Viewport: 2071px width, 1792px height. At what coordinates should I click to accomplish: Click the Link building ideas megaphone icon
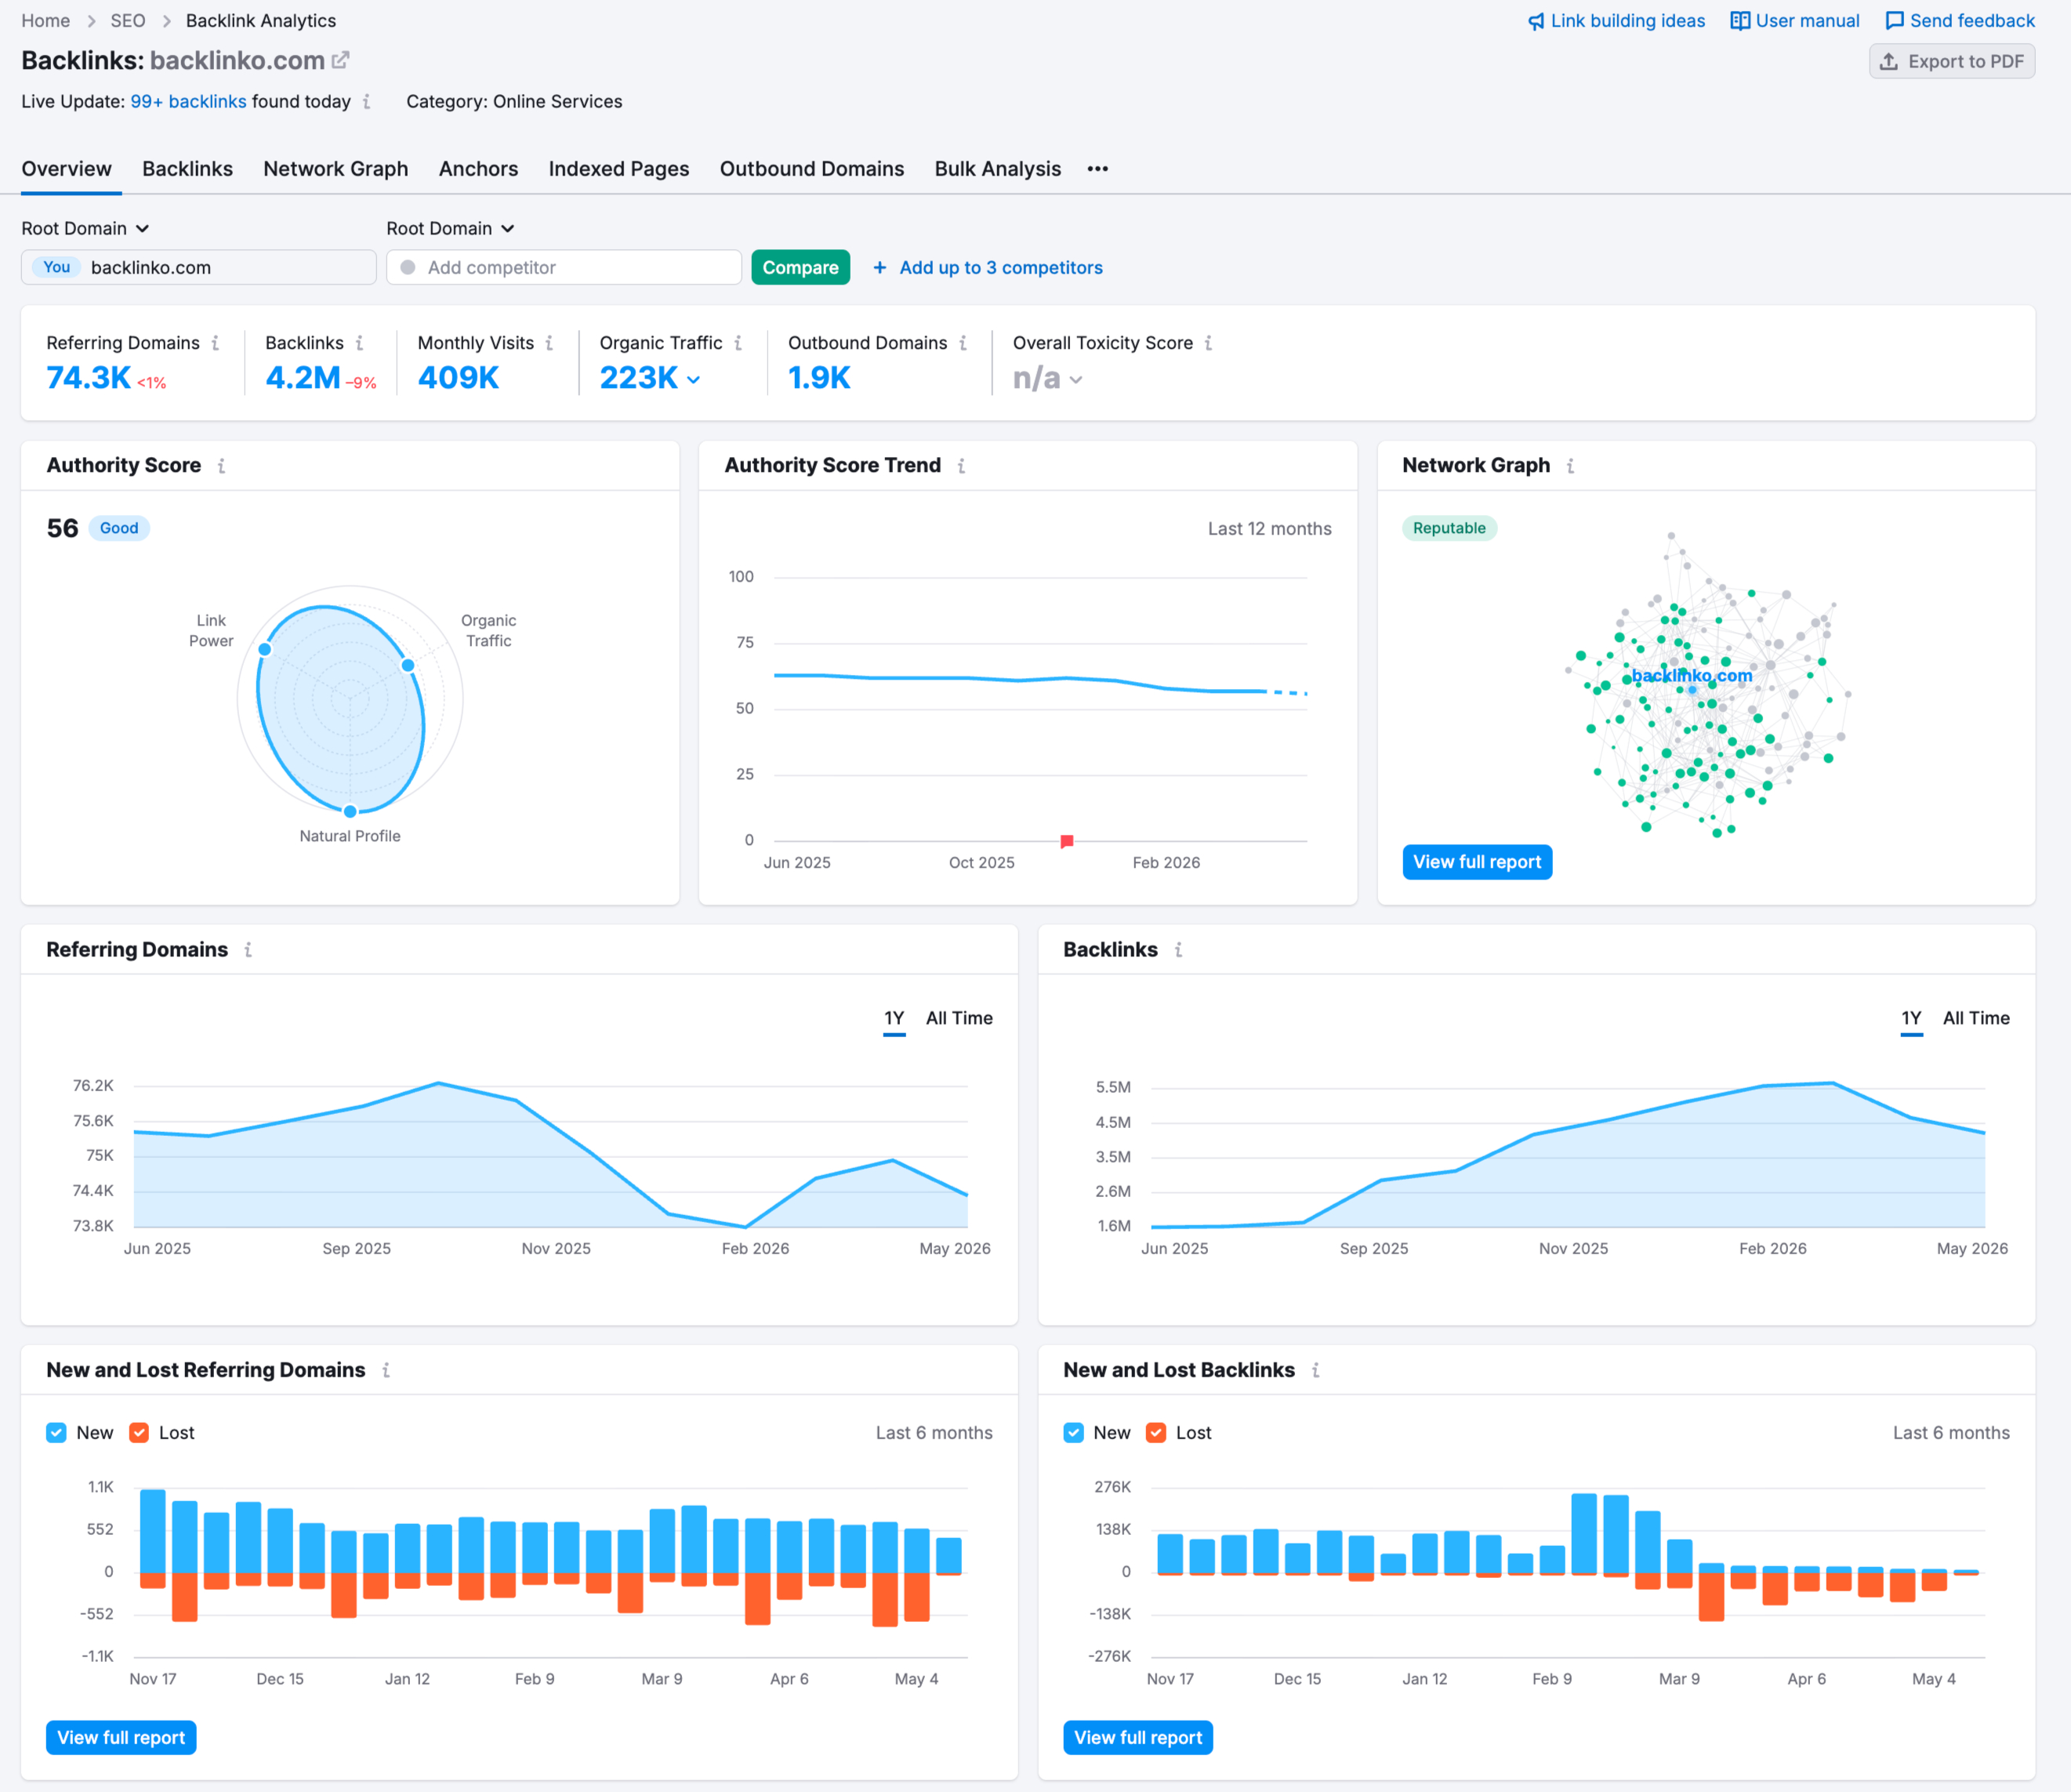click(1536, 21)
